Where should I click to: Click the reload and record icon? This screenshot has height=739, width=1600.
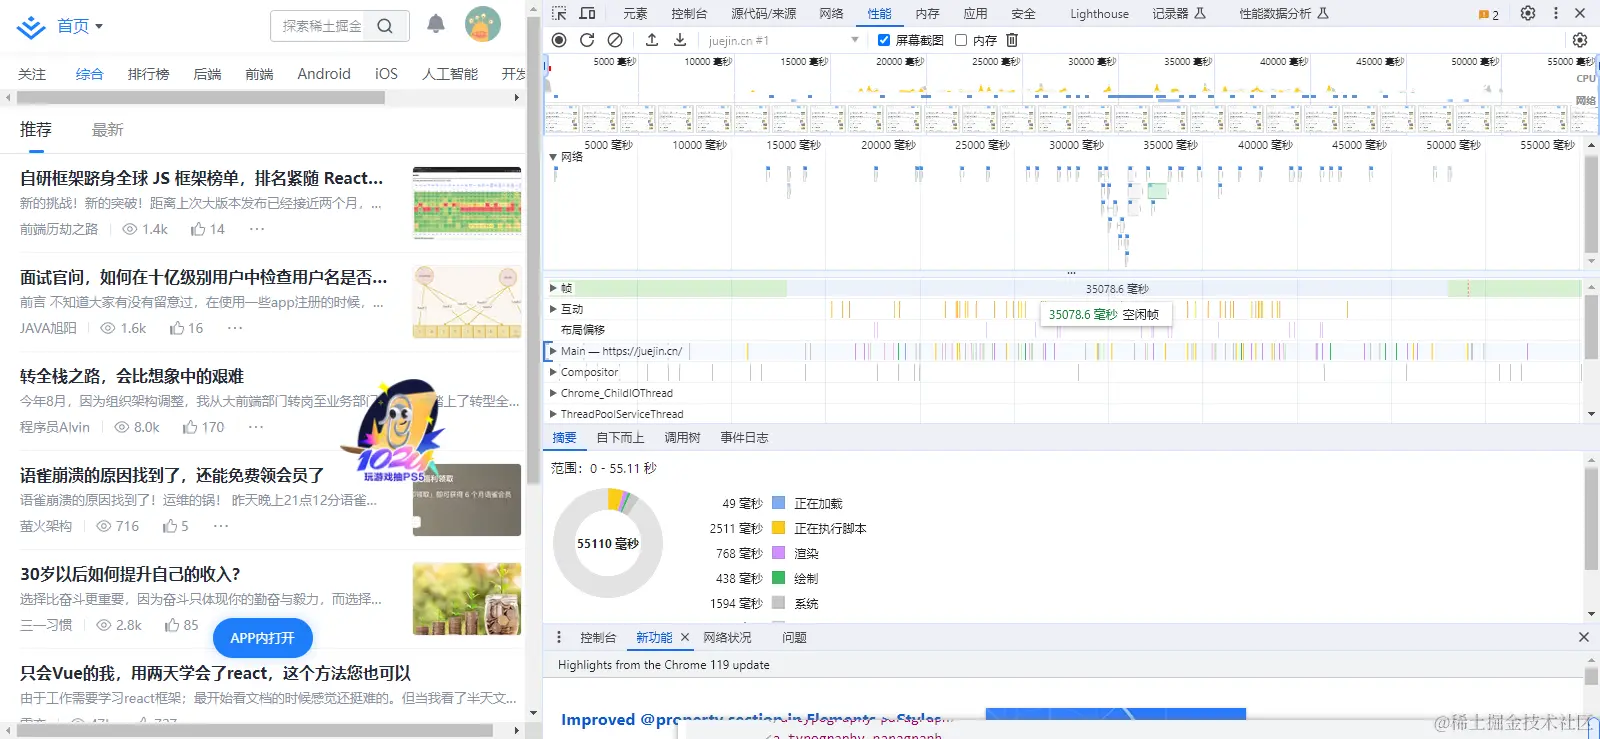587,40
